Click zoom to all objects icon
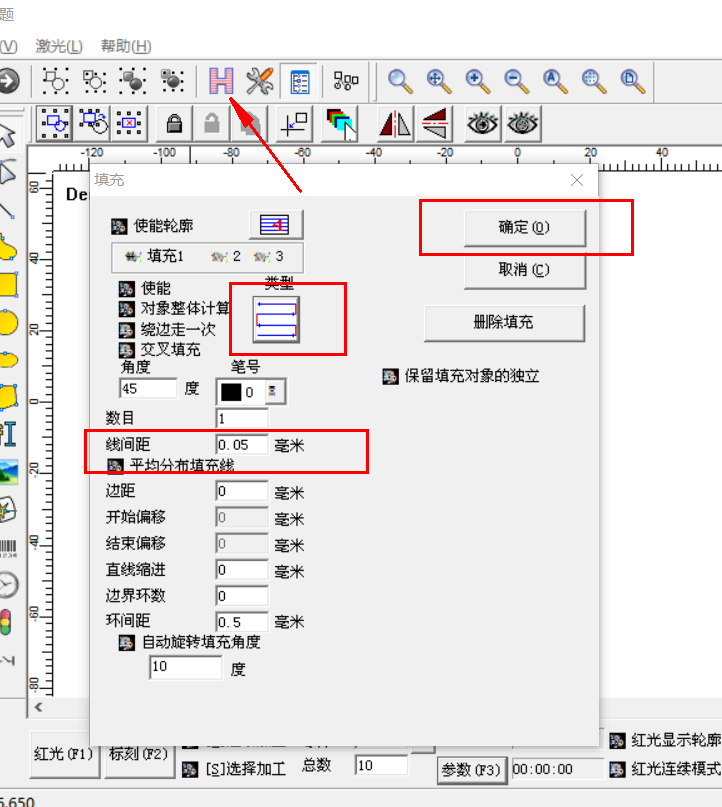 555,81
